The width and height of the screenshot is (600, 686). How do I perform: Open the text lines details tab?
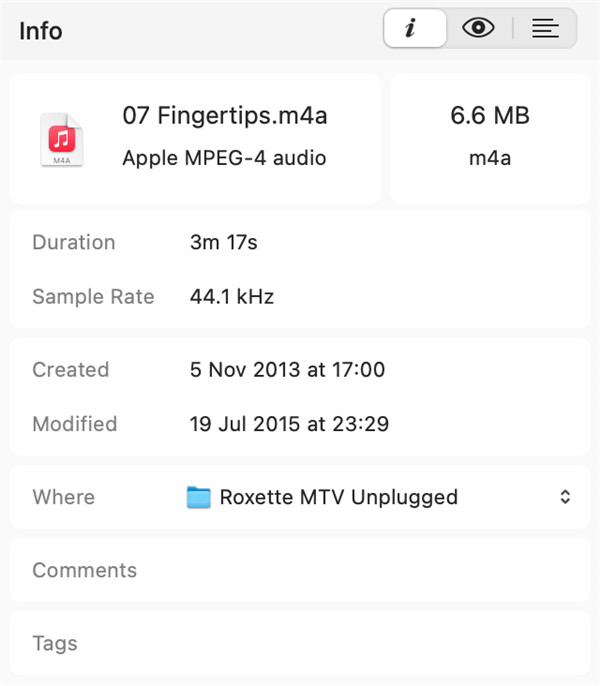tap(545, 28)
